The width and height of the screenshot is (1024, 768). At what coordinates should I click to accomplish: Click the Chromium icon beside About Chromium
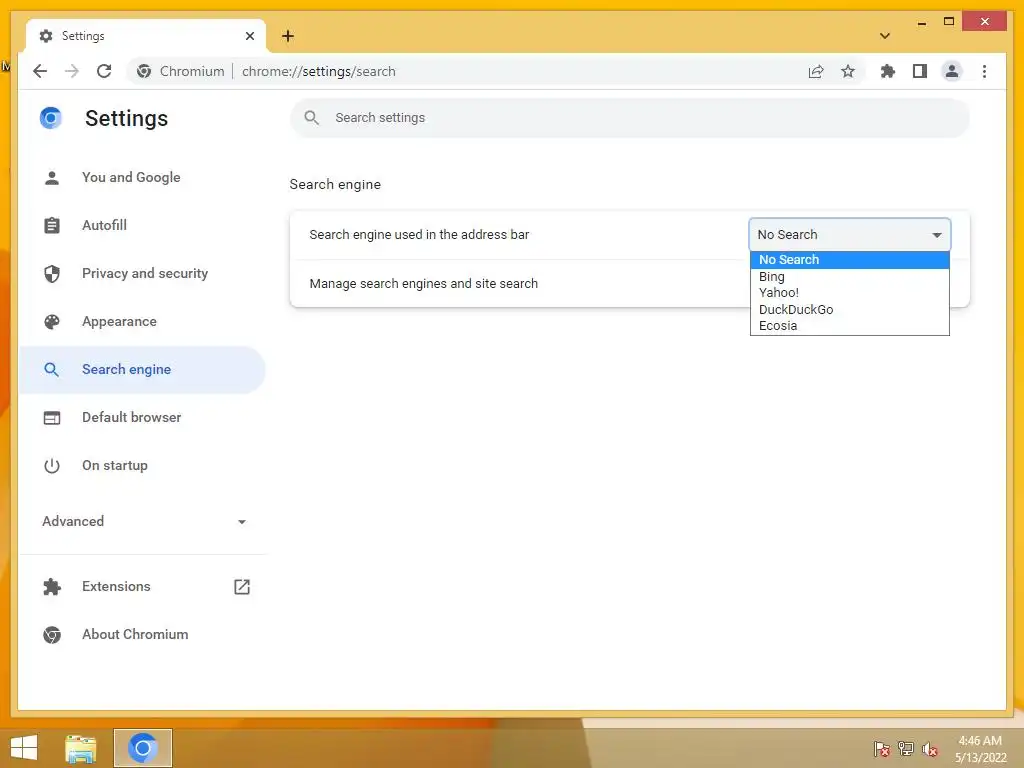[x=52, y=634]
